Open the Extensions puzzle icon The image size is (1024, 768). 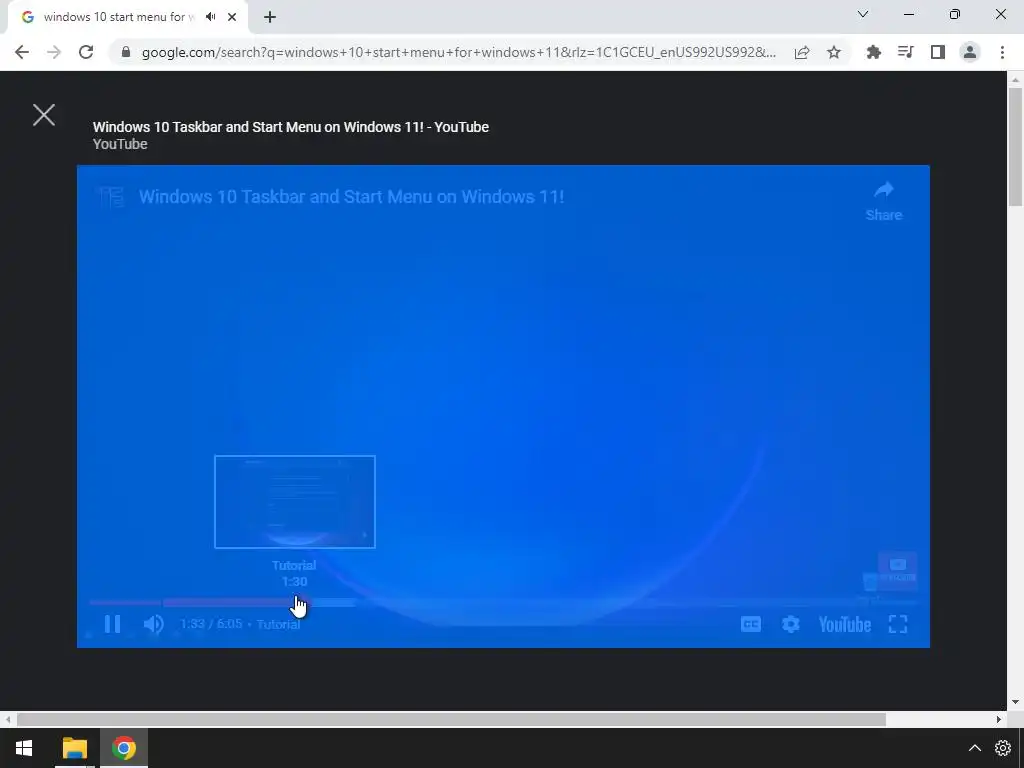click(x=873, y=52)
